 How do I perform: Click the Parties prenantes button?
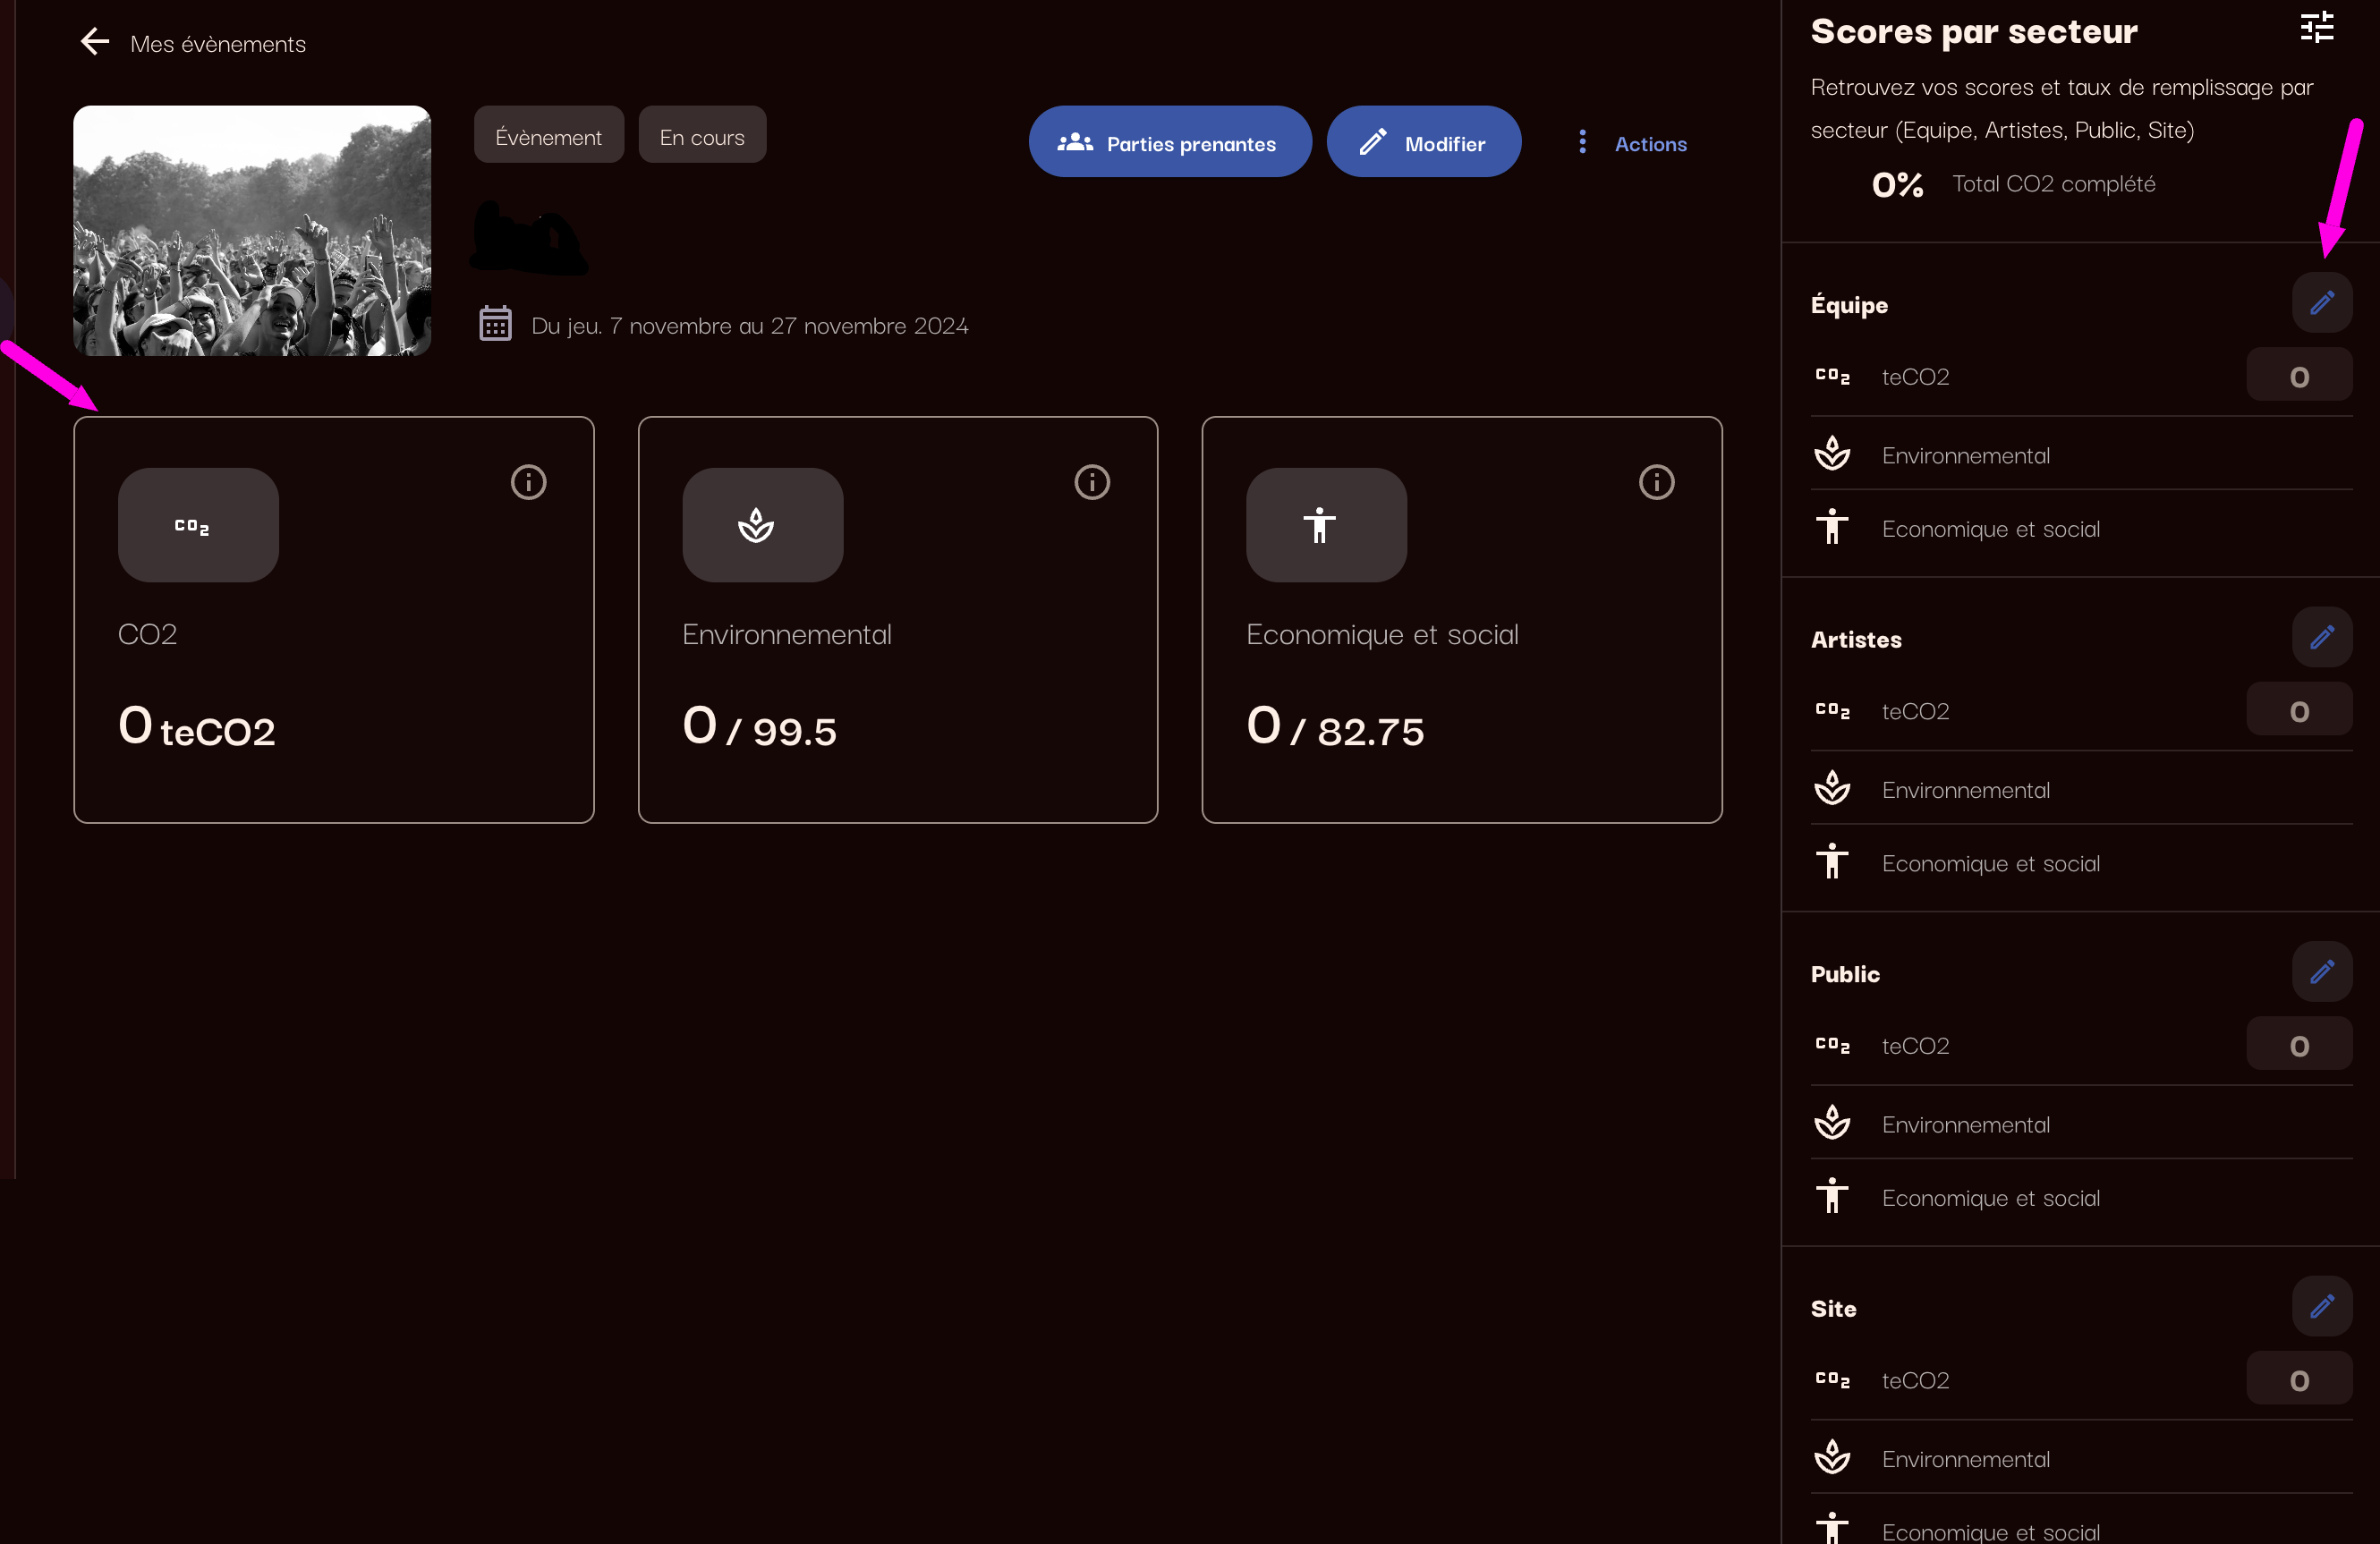tap(1169, 143)
